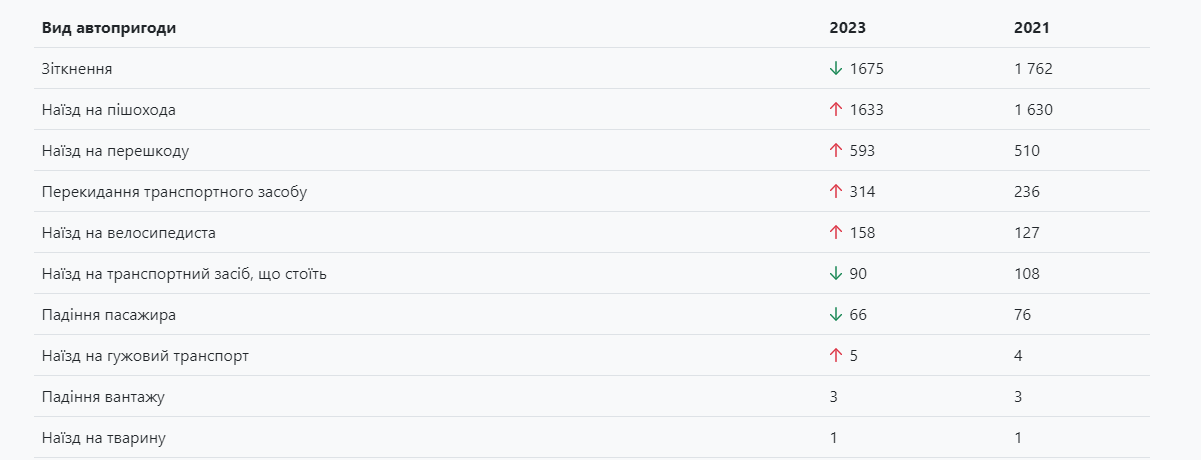This screenshot has width=1201, height=460.
Task: Click the 'Падіння вантажу' row label
Action: [104, 397]
